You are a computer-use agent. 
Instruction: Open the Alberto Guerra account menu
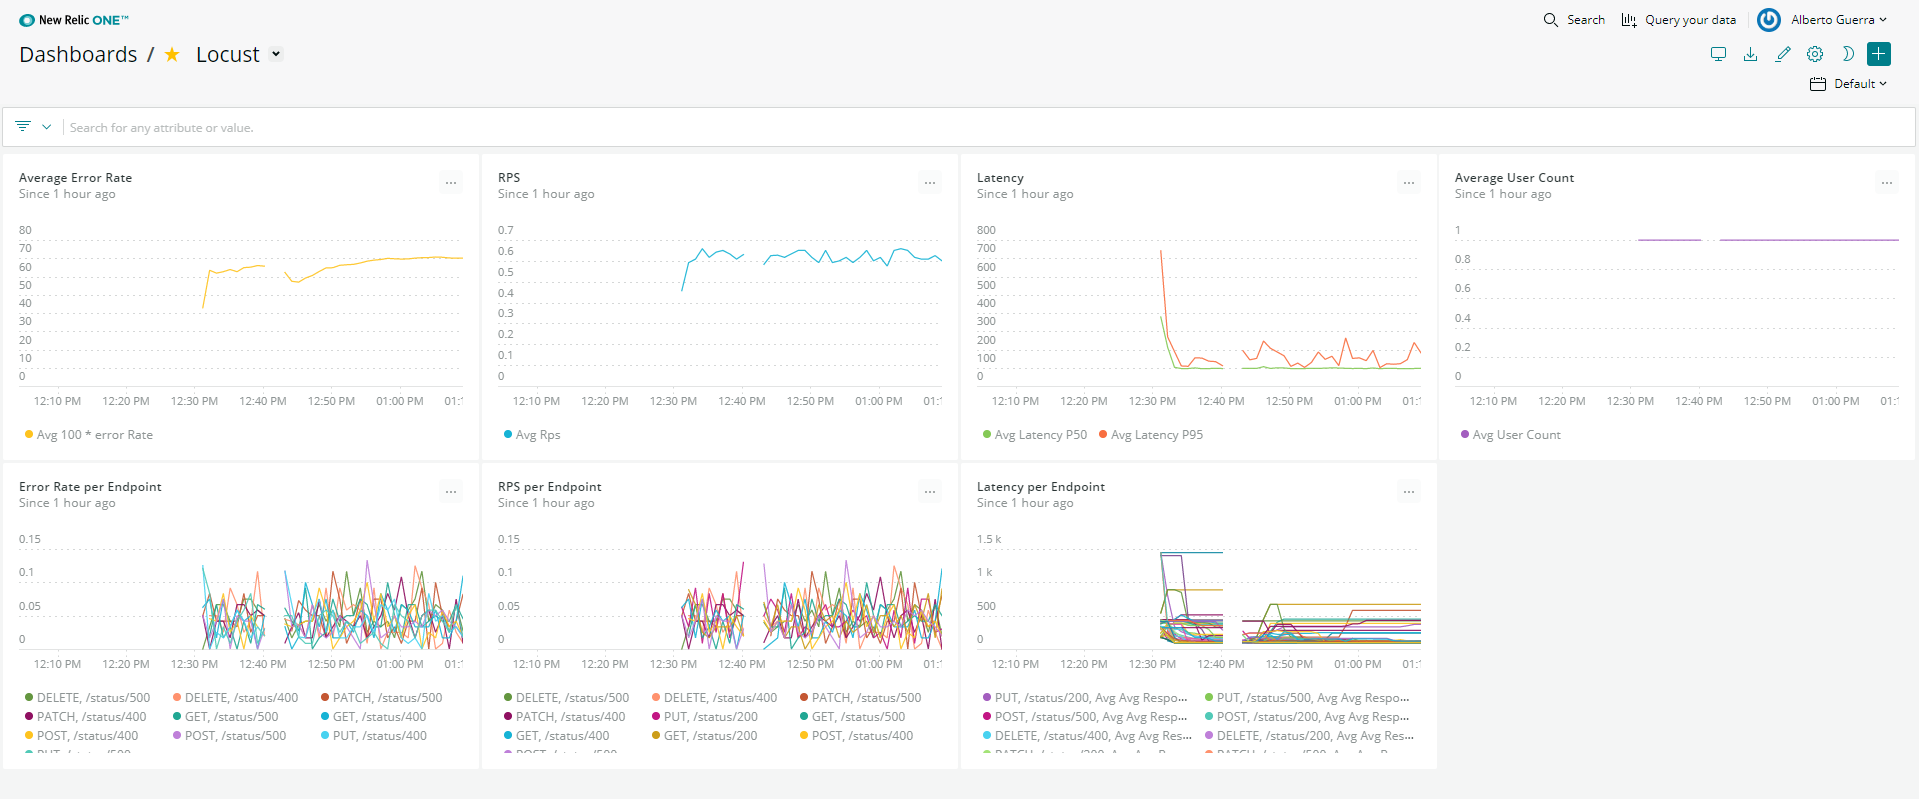click(x=1838, y=20)
